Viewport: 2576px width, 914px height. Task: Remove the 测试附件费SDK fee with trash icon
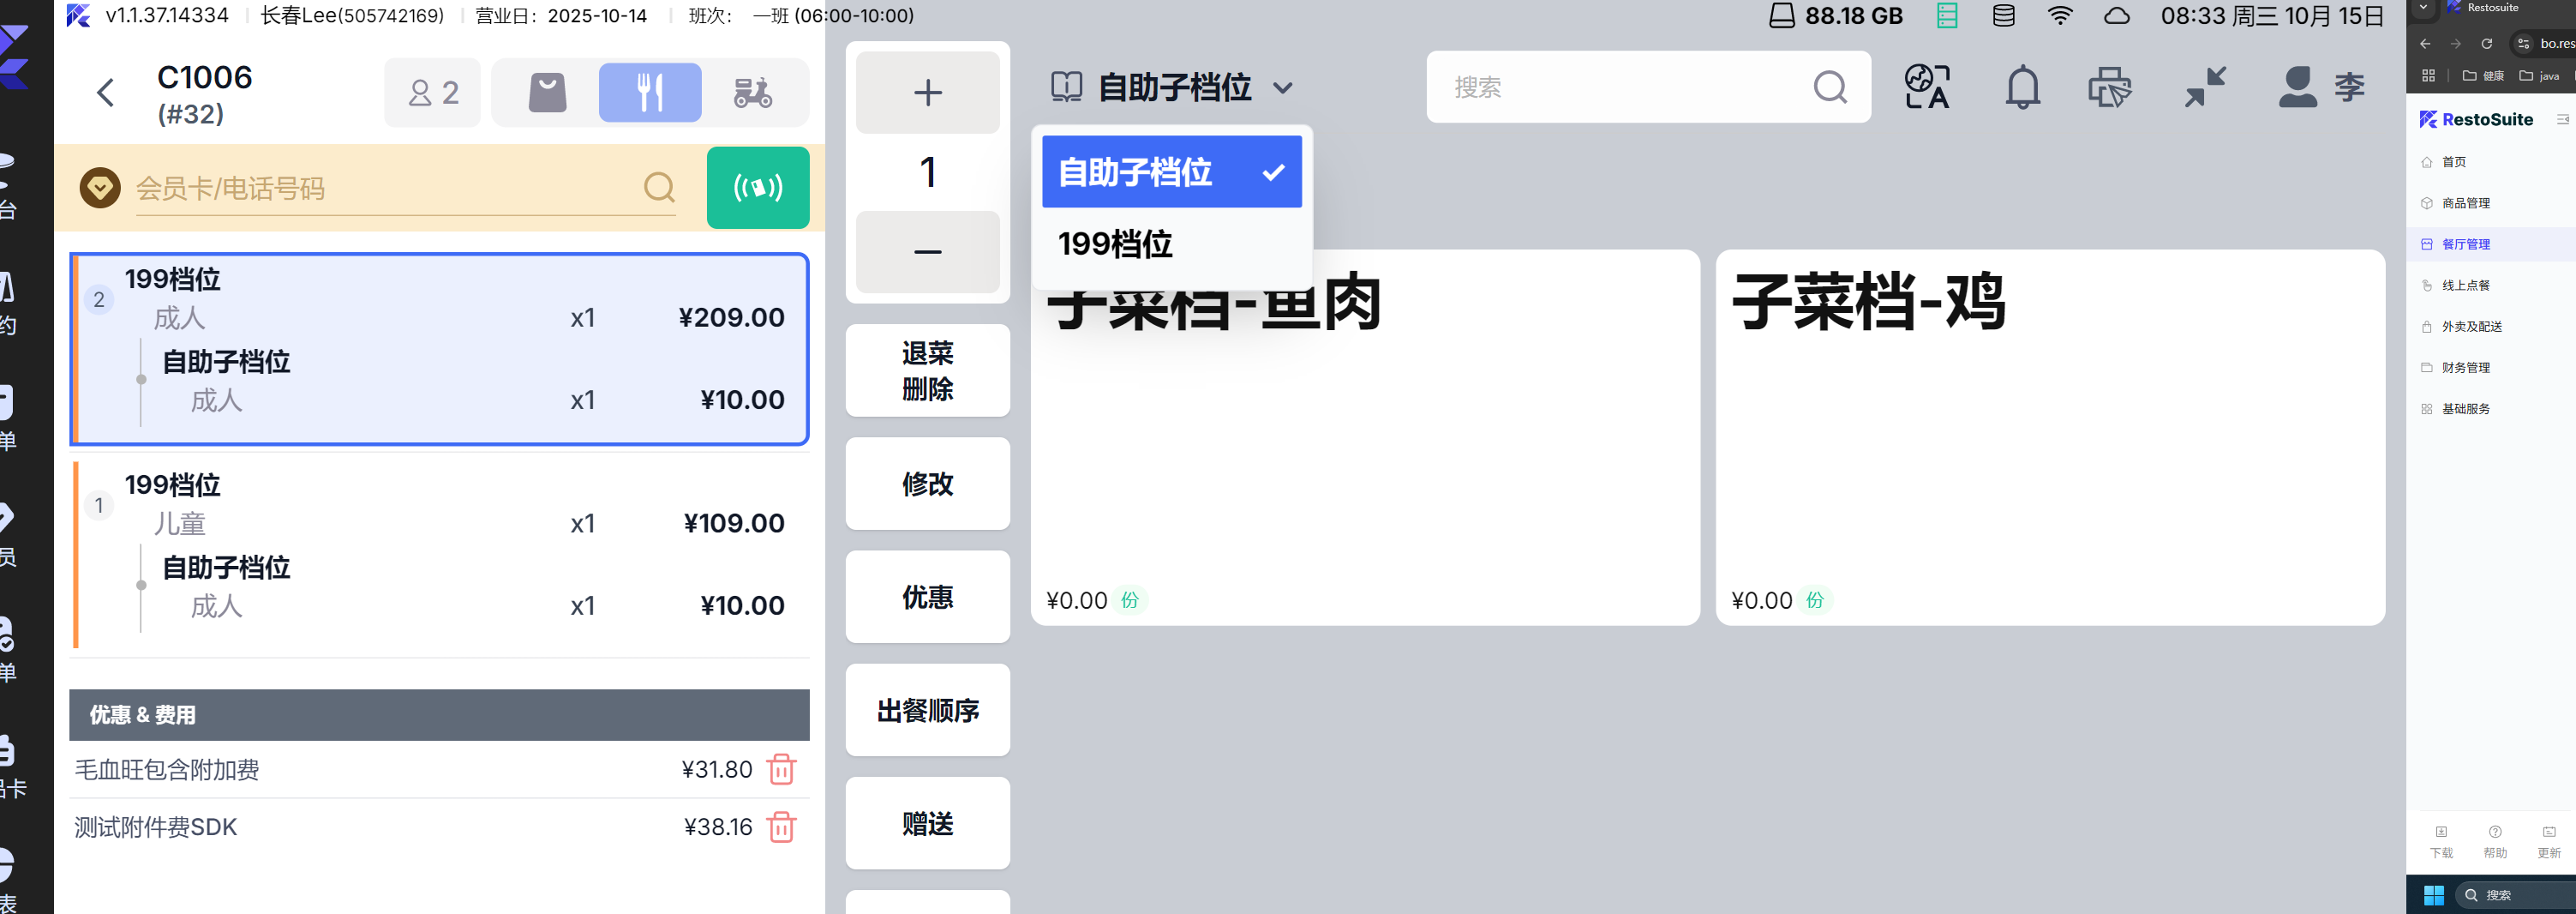781,827
